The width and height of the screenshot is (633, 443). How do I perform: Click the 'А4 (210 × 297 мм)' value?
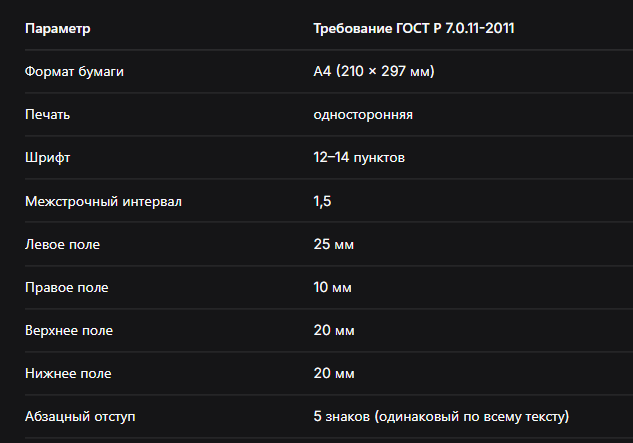374,71
